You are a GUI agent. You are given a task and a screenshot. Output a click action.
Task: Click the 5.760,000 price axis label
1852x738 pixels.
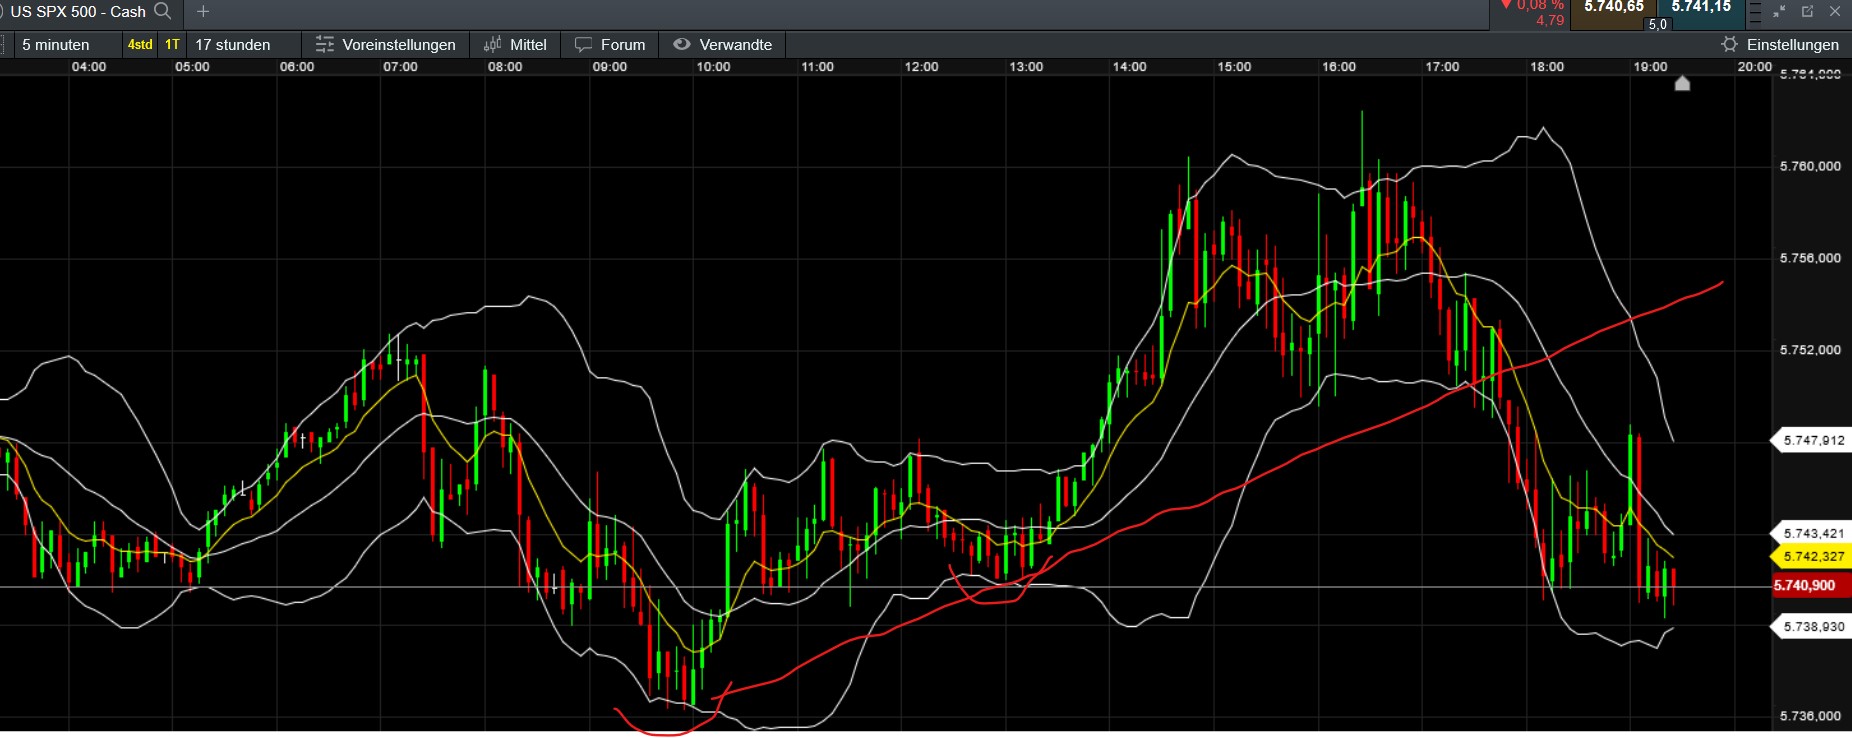pyautogui.click(x=1810, y=166)
